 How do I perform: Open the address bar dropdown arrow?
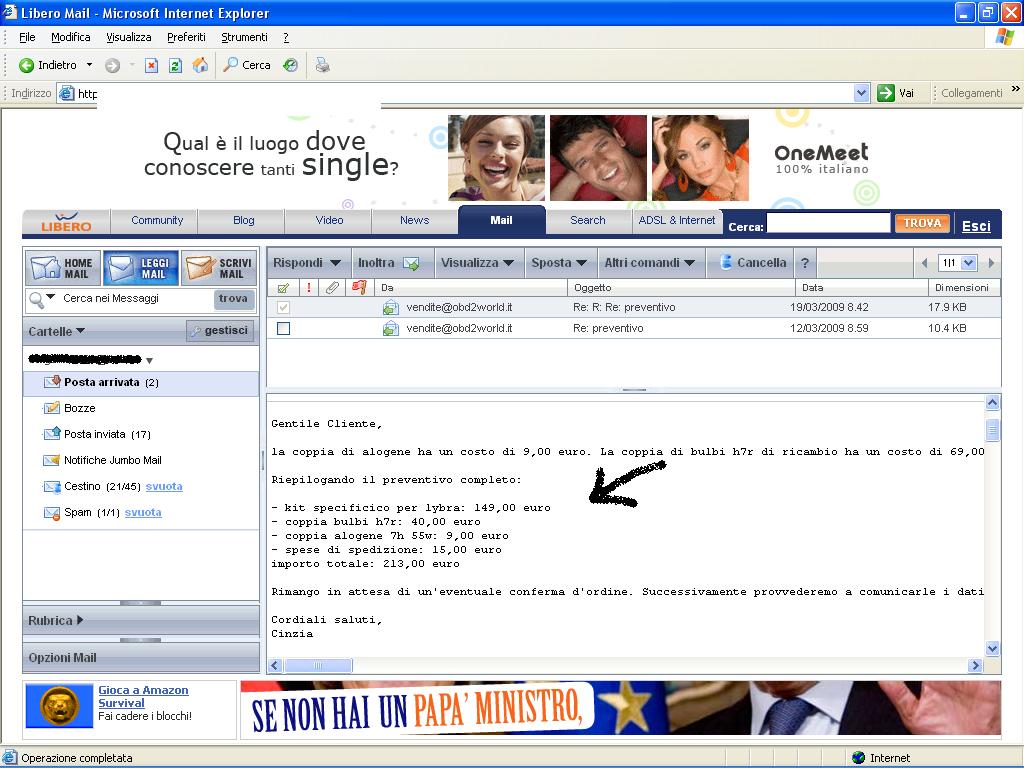[861, 93]
